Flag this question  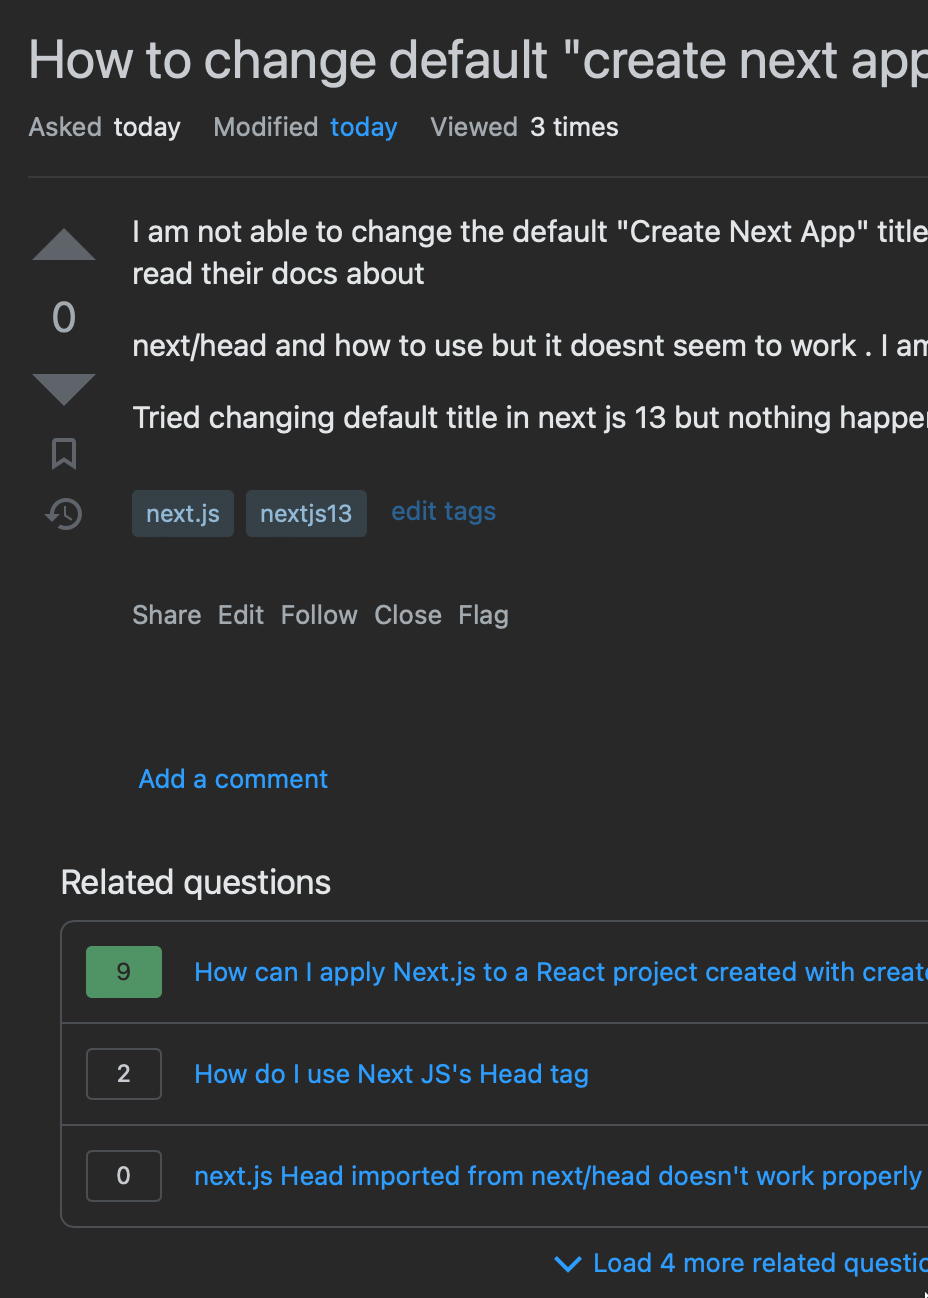[x=483, y=615]
